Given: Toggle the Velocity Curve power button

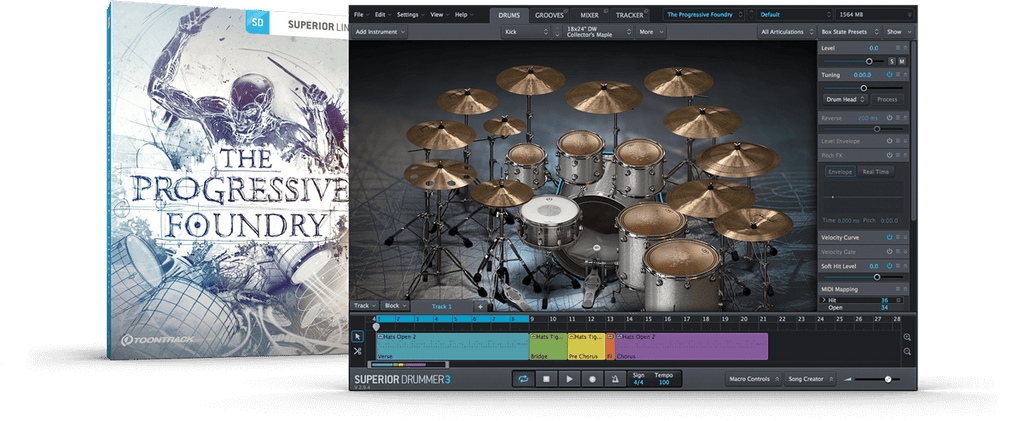Looking at the screenshot, I should (889, 238).
